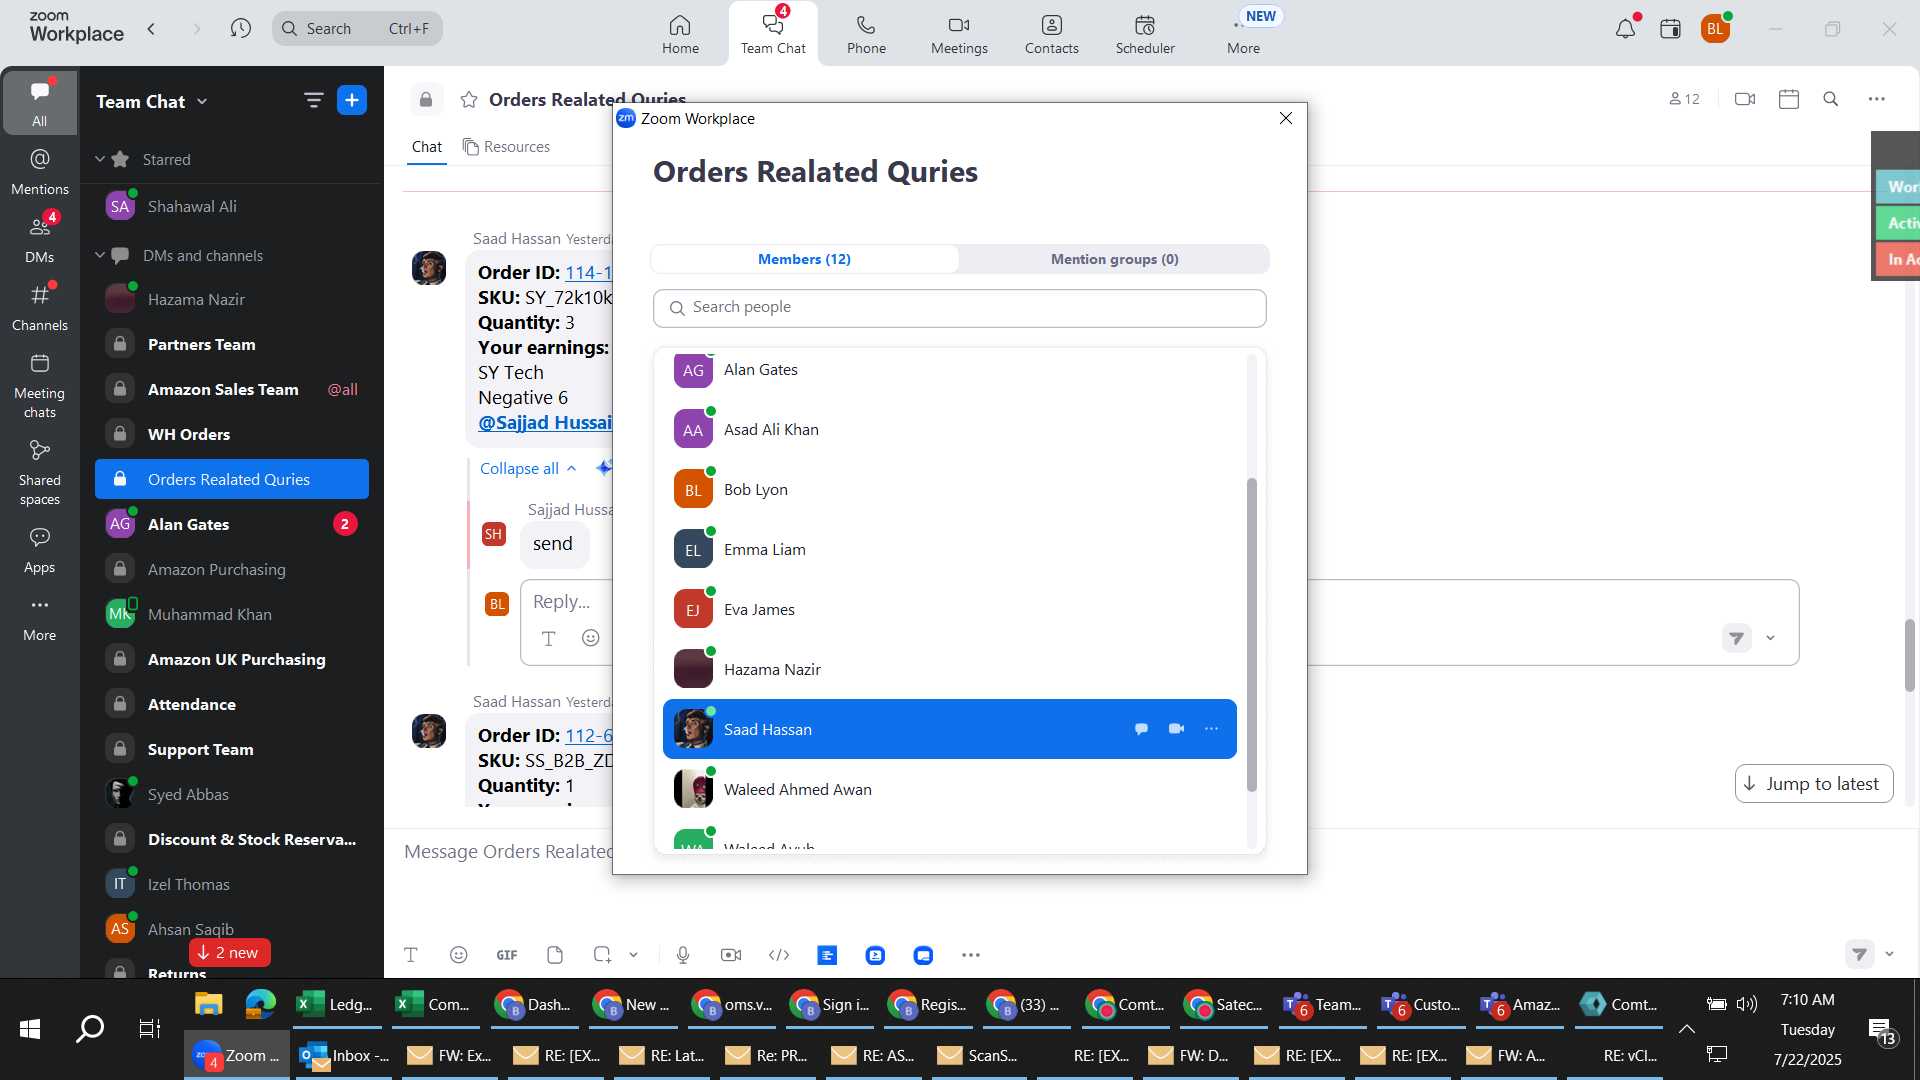This screenshot has height=1080, width=1920.
Task: Switch to the Chat tab
Action: coord(427,147)
